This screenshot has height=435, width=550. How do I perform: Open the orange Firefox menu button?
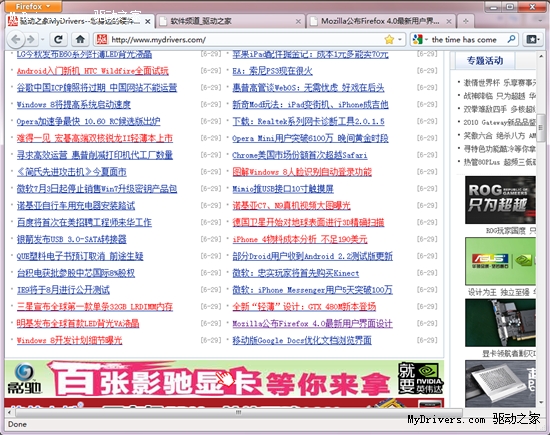click(33, 6)
